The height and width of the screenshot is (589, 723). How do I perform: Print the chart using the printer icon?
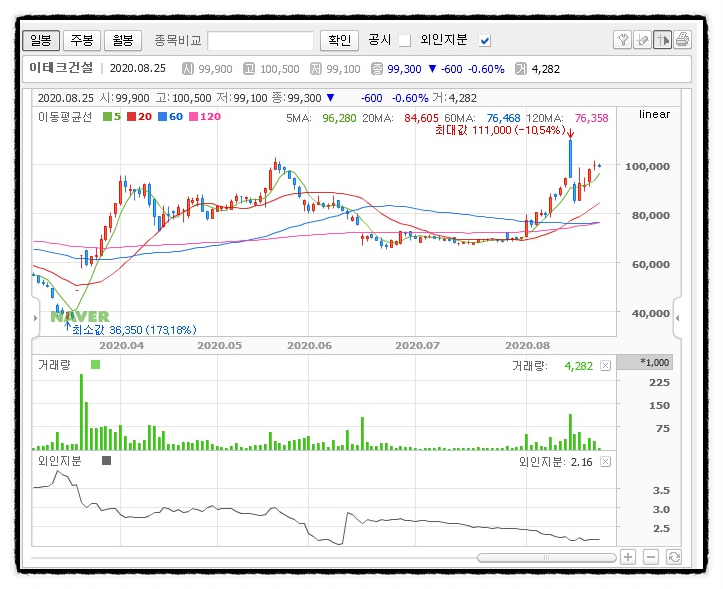click(682, 40)
